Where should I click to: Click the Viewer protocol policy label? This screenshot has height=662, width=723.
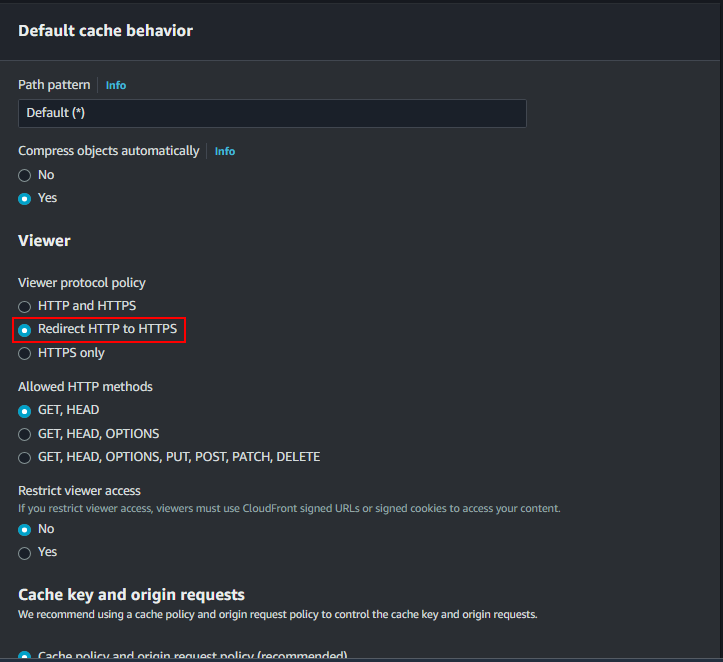(x=82, y=283)
